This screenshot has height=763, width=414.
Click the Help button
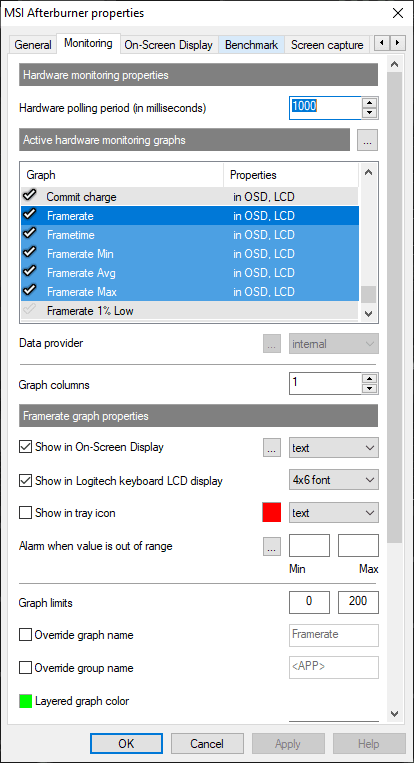368,744
